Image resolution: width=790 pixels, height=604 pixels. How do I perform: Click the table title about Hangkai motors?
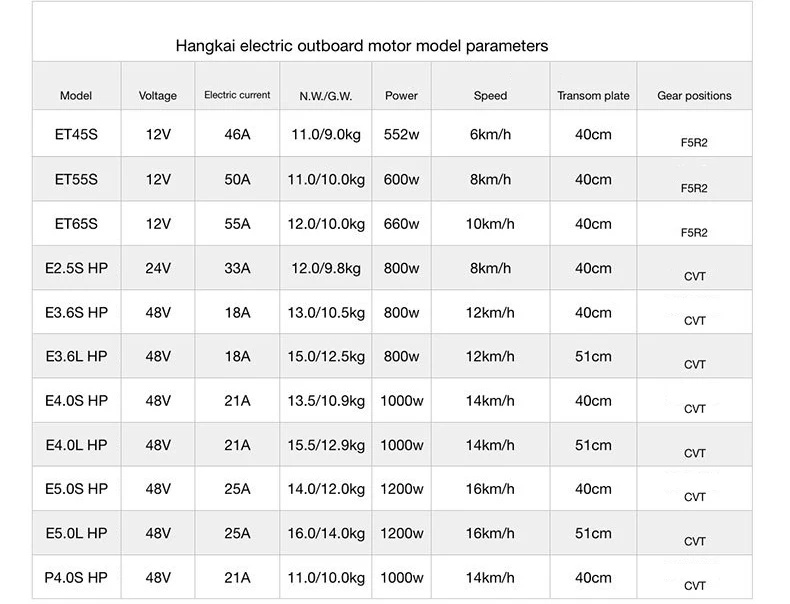coord(361,46)
